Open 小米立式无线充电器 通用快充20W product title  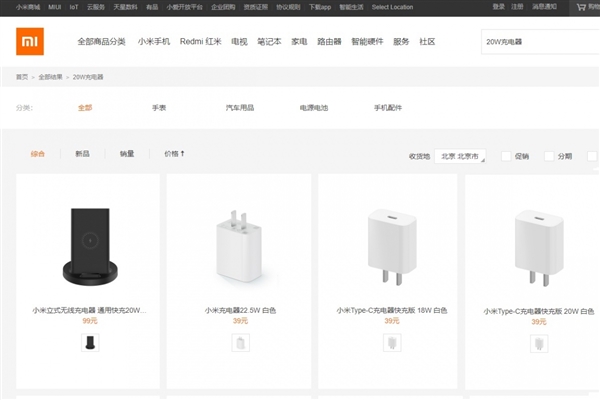point(90,310)
